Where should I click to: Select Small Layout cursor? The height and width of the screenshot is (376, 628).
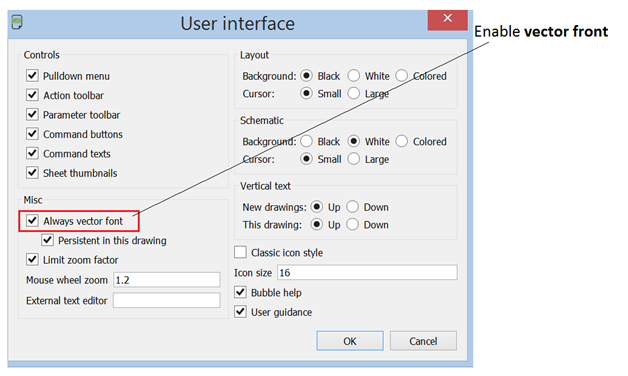pyautogui.click(x=306, y=93)
